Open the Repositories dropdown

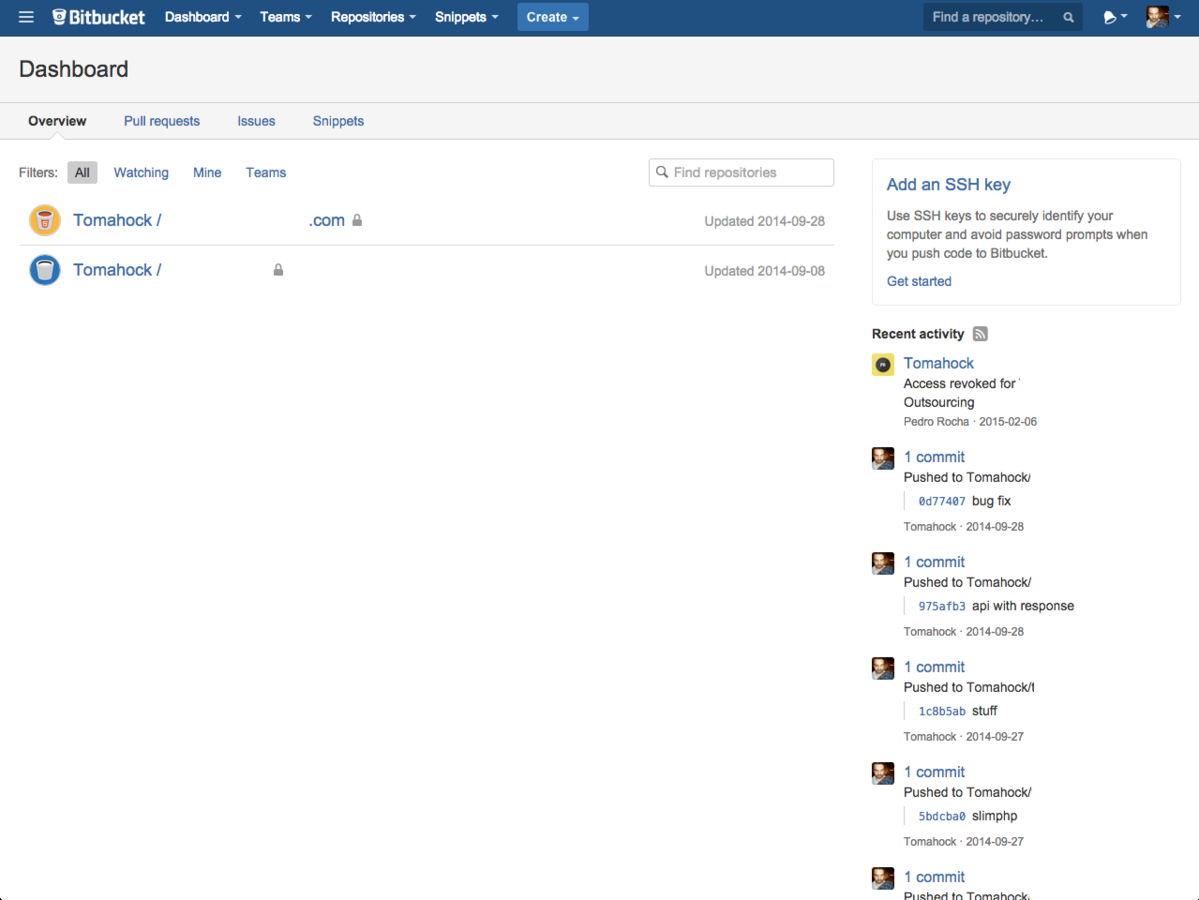(x=373, y=17)
